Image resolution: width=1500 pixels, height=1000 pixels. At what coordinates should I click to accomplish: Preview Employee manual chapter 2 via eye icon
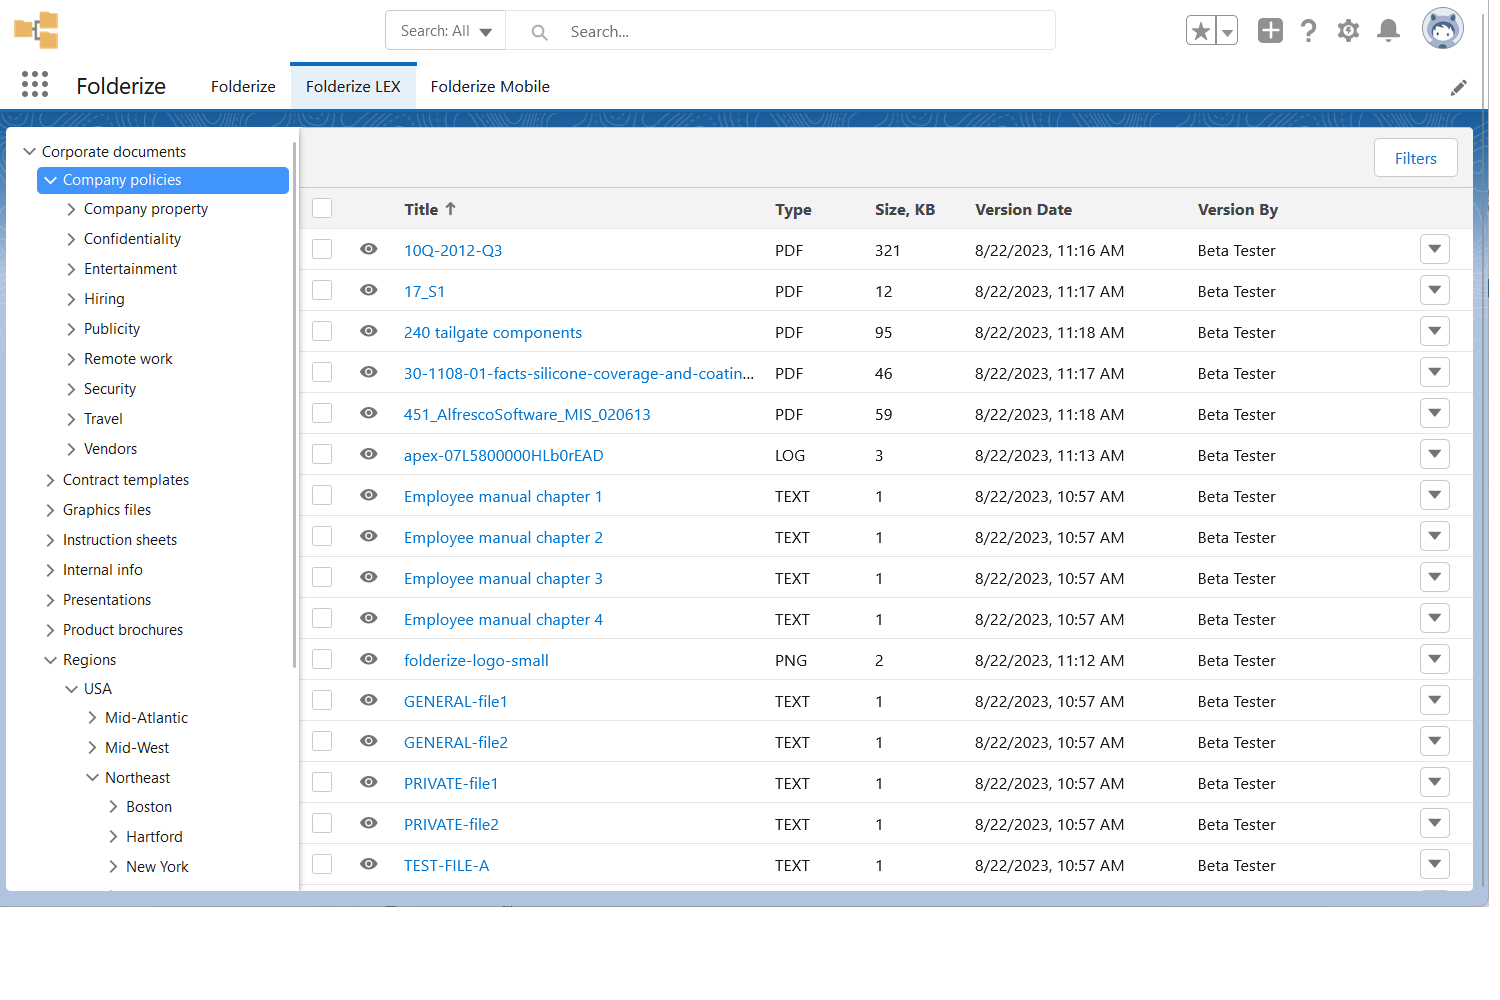[x=368, y=536]
